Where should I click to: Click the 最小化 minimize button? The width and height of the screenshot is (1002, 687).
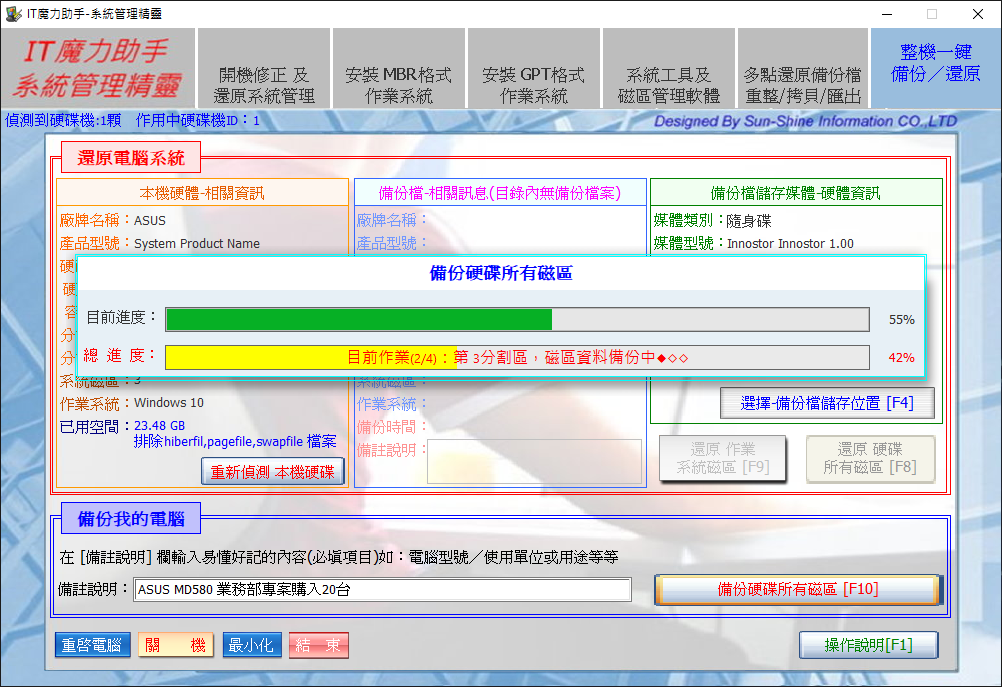click(251, 645)
